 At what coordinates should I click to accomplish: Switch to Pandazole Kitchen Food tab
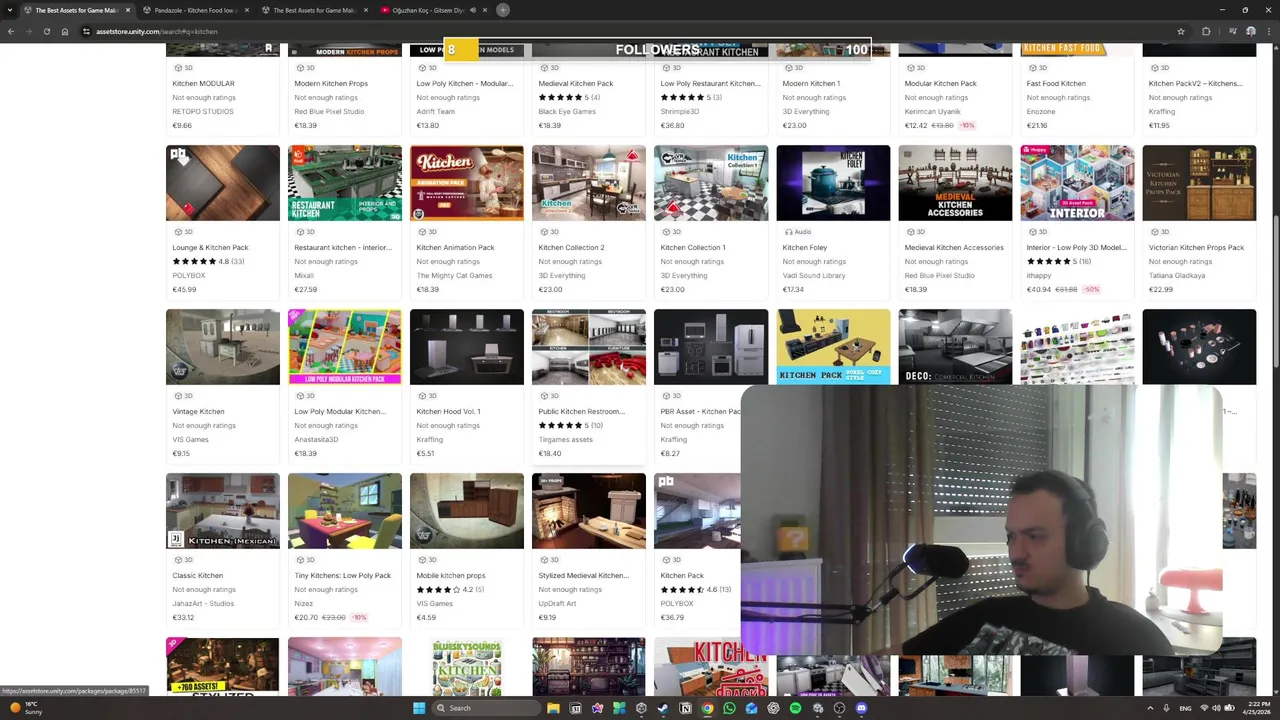click(196, 10)
